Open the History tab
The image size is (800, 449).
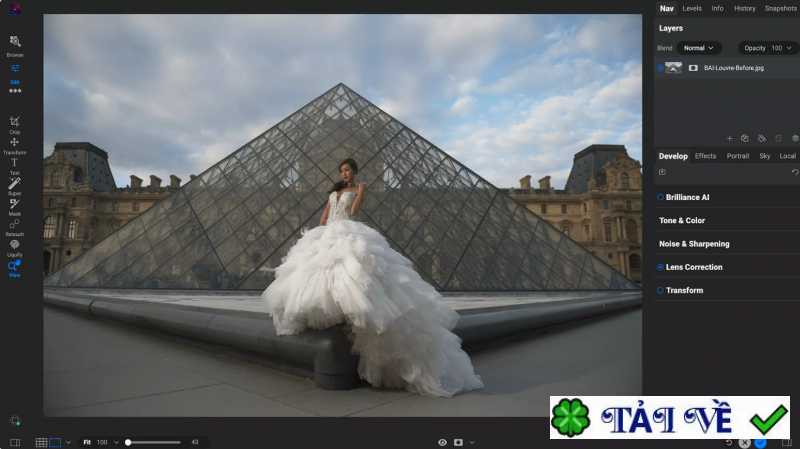click(745, 9)
